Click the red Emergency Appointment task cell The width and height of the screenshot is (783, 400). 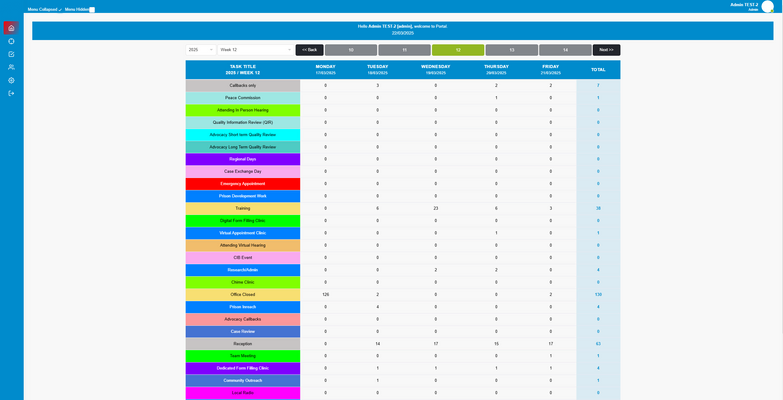(243, 184)
